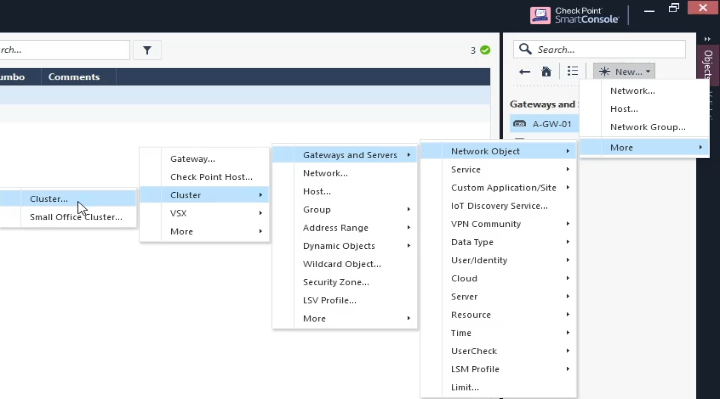720x399 pixels.
Task: Open Dynamic Objects submenu
Action: (x=344, y=246)
